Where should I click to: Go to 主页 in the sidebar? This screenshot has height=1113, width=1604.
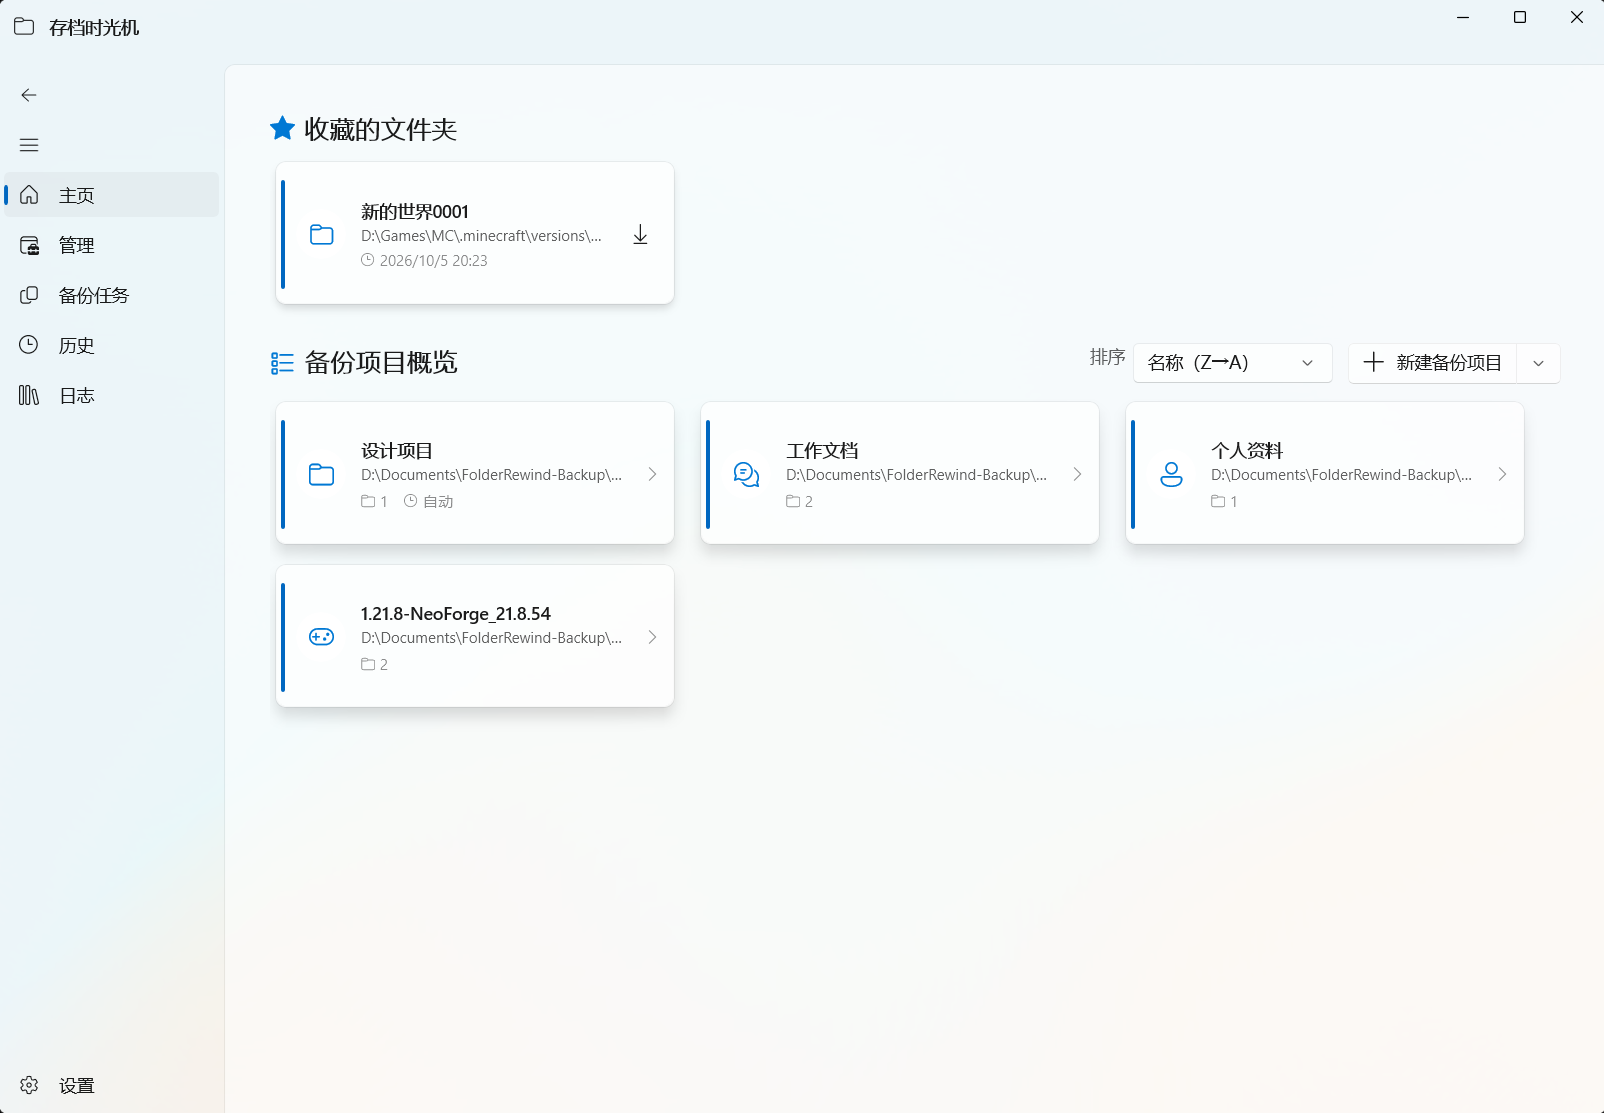[x=112, y=195]
